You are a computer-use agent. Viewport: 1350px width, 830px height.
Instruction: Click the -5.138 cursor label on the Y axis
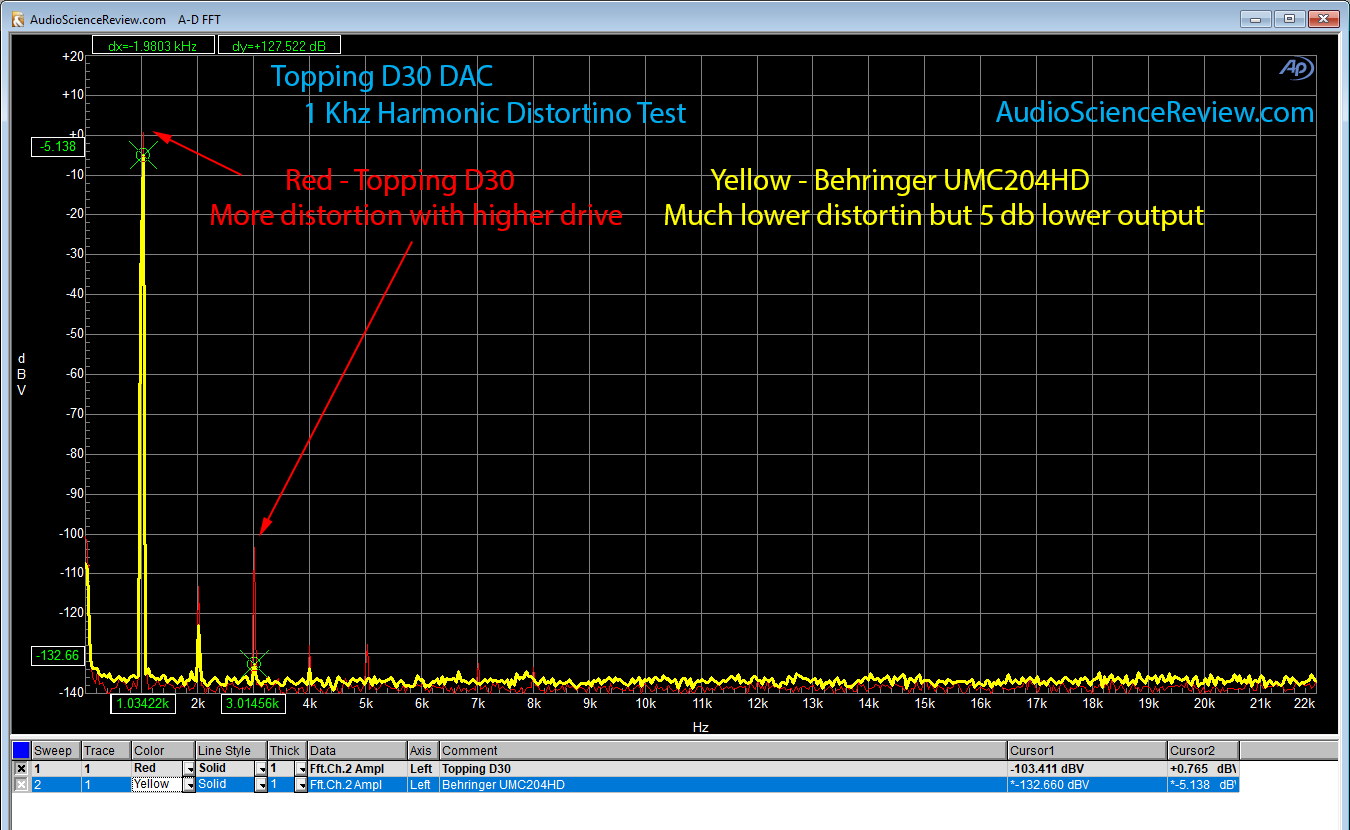pos(59,147)
